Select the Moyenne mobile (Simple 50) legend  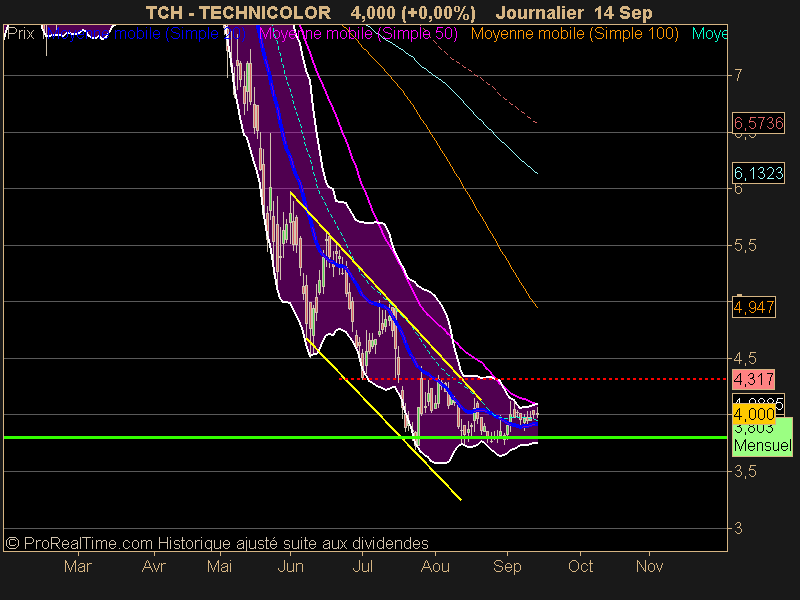pyautogui.click(x=359, y=34)
